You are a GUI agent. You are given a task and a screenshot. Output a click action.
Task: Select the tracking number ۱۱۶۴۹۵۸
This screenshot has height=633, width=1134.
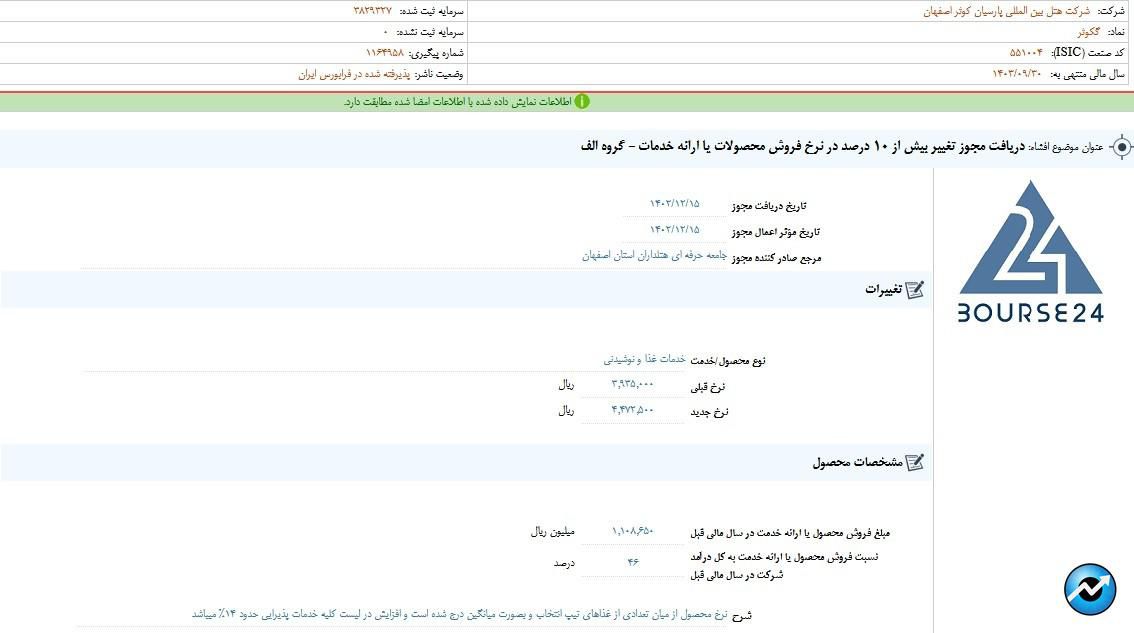[x=384, y=53]
